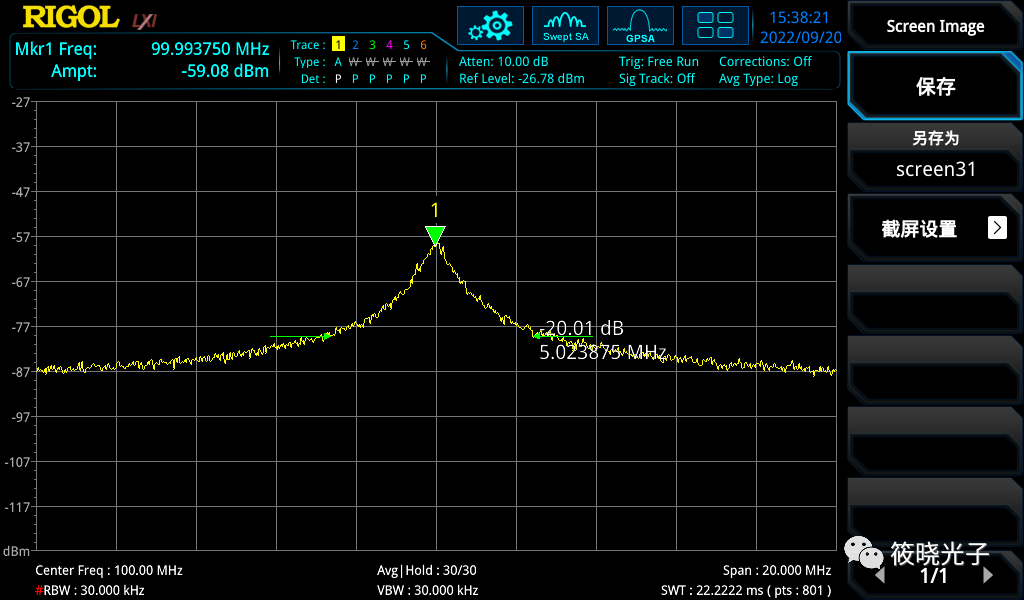Open the system settings gear icon
Image resolution: width=1024 pixels, height=600 pixels.
point(490,25)
